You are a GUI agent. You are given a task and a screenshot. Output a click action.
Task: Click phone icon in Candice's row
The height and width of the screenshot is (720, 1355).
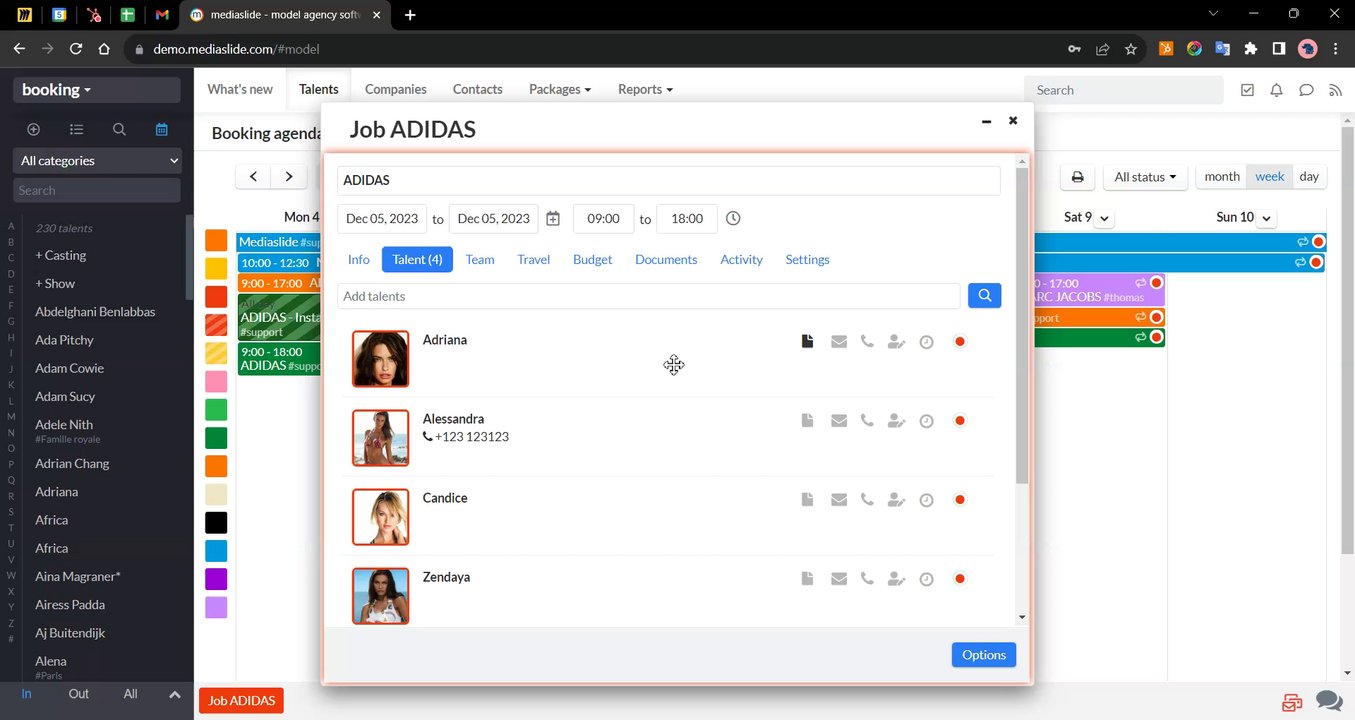pos(867,500)
